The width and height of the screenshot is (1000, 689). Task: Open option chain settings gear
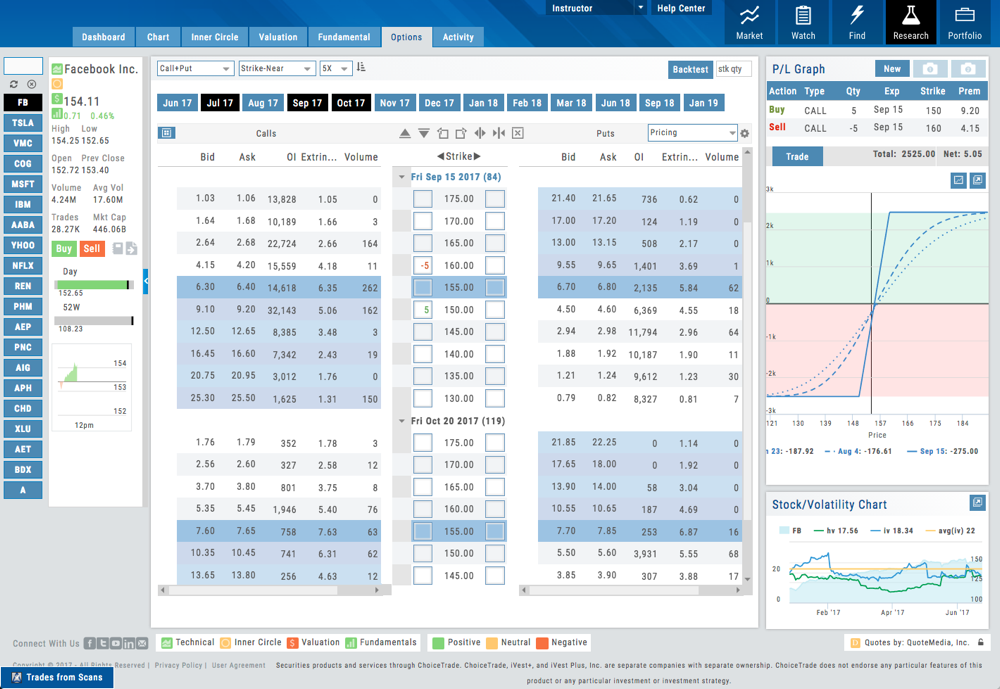(744, 133)
